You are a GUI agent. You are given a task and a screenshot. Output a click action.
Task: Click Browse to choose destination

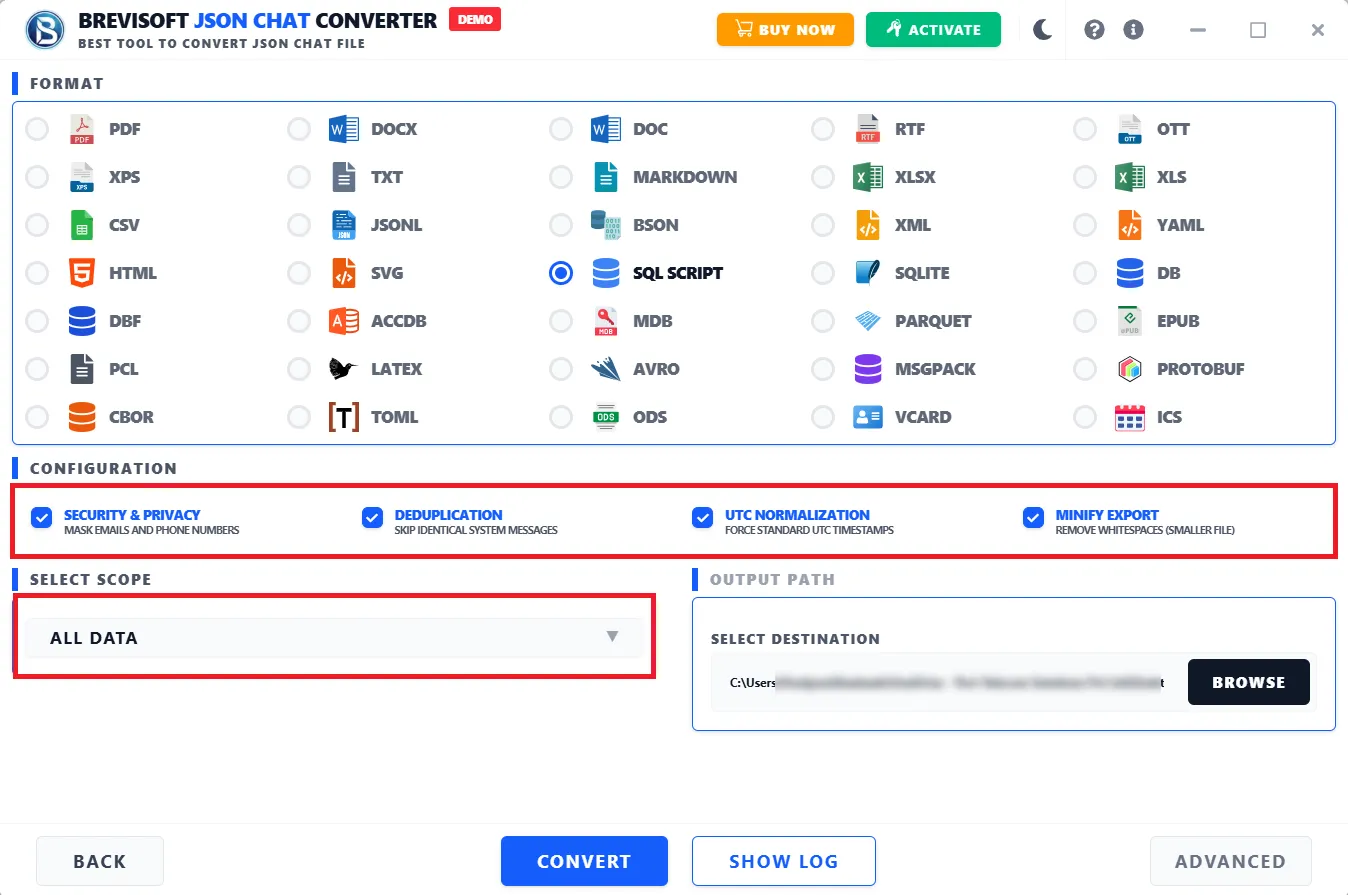click(1248, 682)
